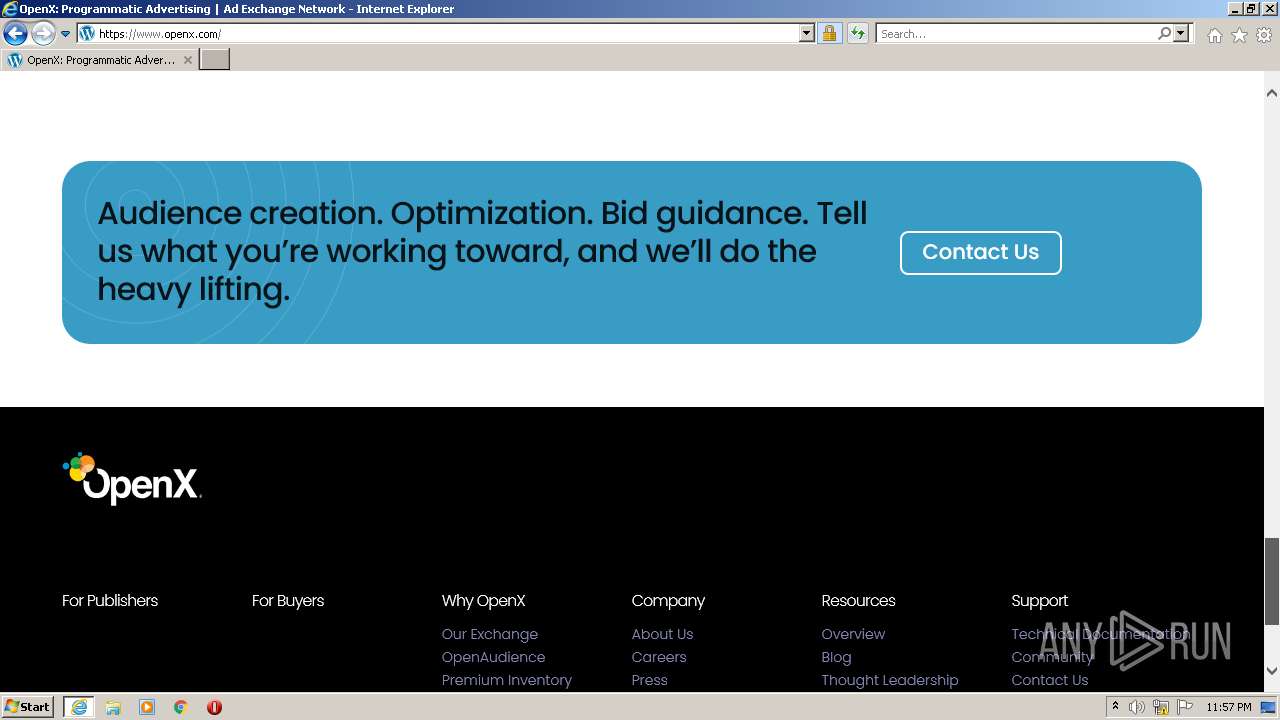This screenshot has height=720, width=1280.
Task: Click the browser Search box
Action: pos(1016,34)
